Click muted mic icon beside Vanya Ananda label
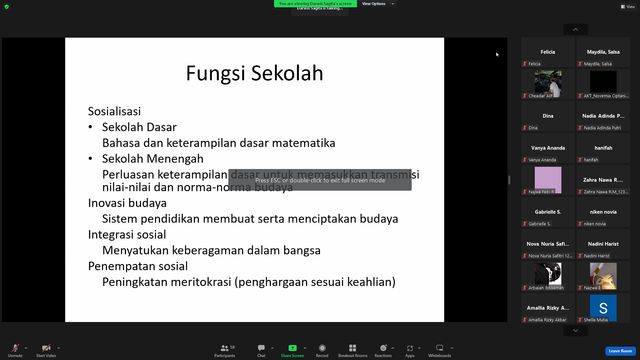The height and width of the screenshot is (360, 640). coord(525,160)
